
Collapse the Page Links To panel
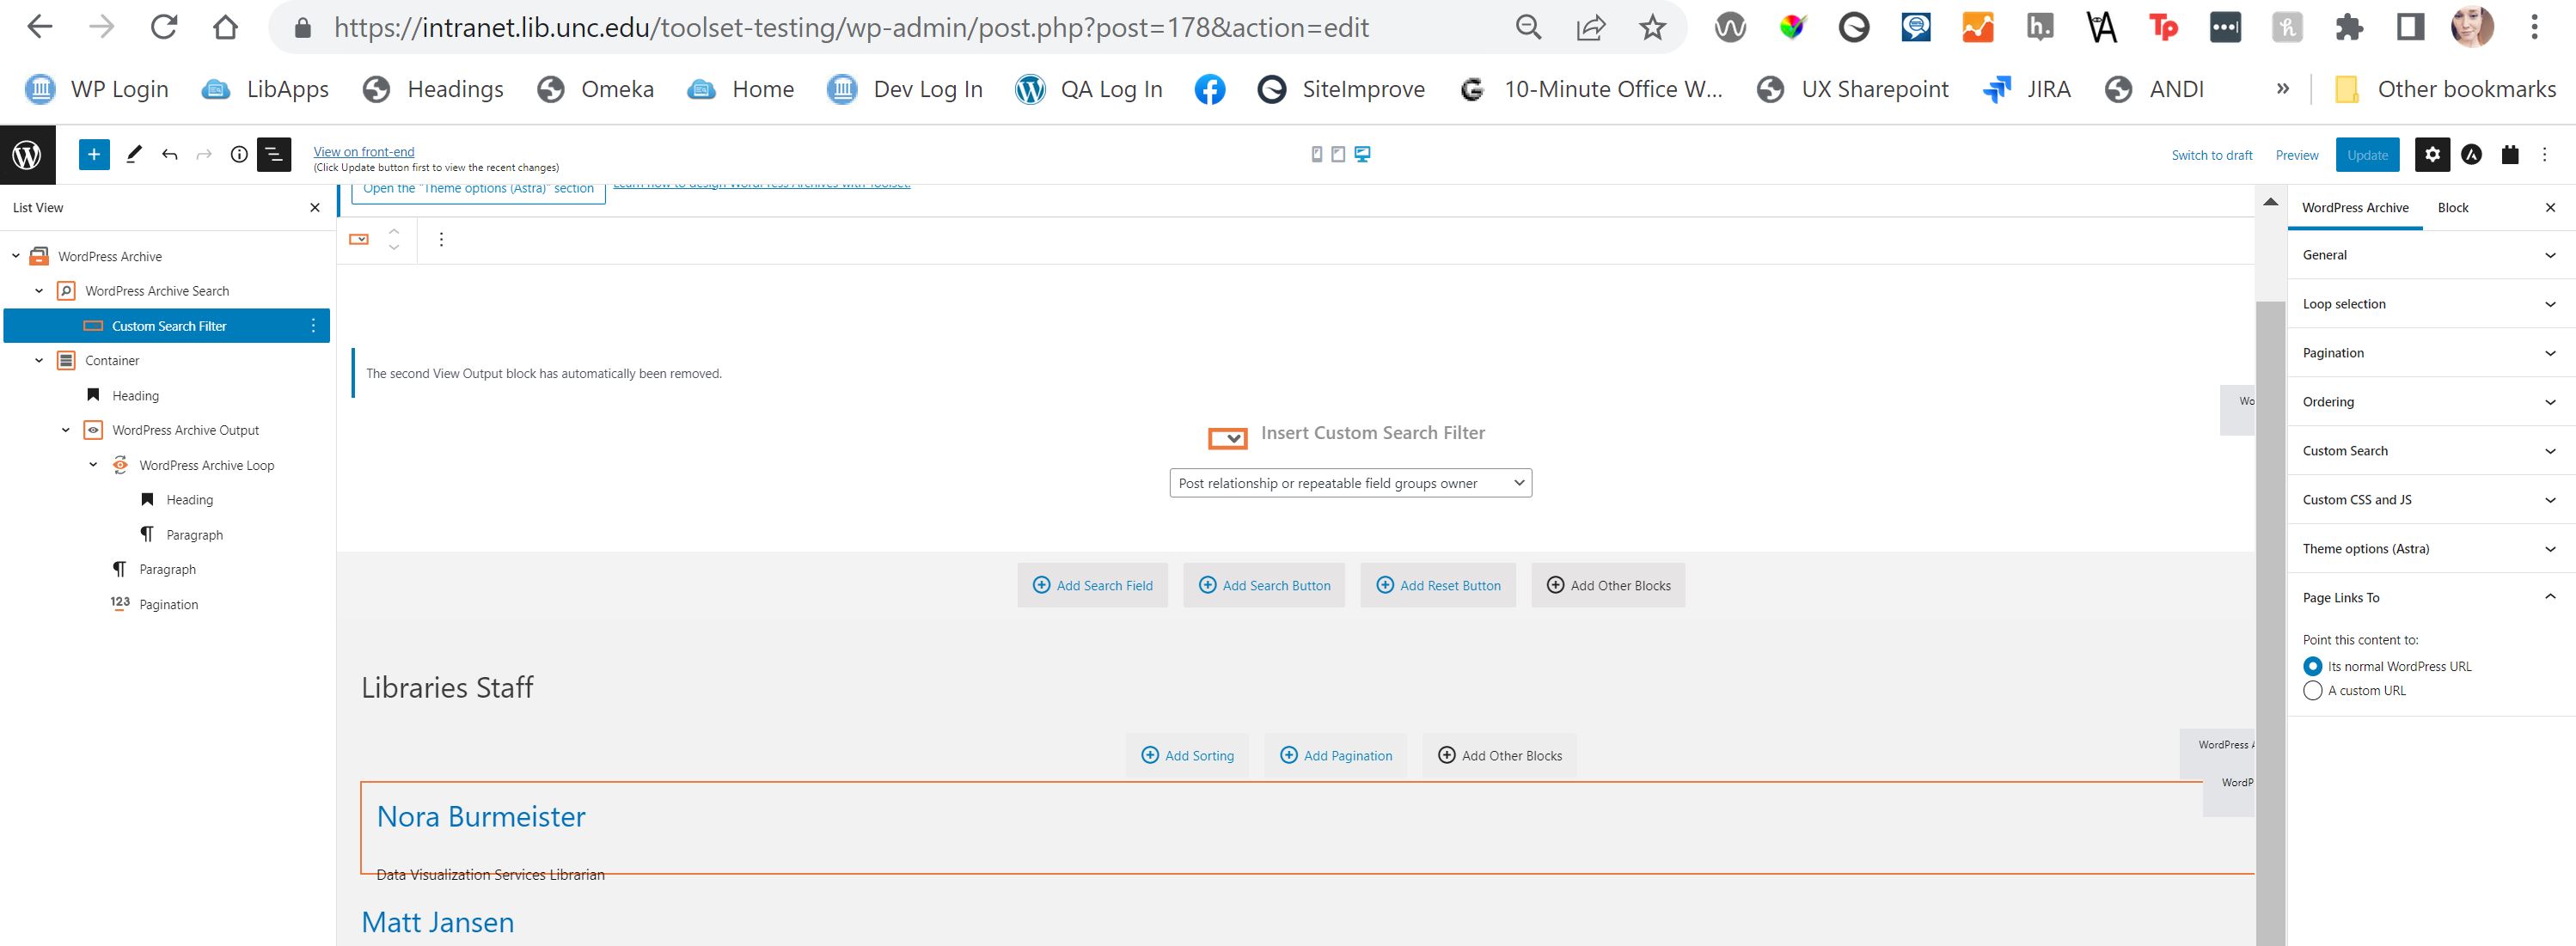tap(2431, 598)
